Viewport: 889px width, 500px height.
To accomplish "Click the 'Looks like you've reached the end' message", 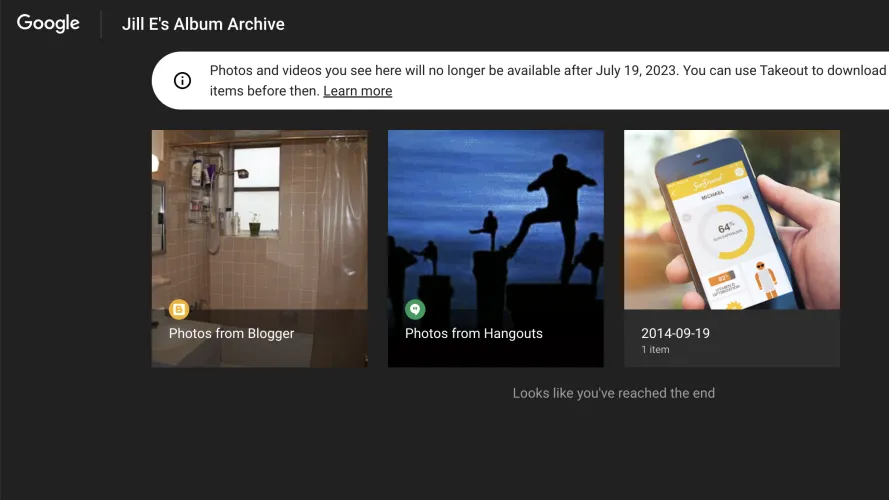I will [x=613, y=393].
